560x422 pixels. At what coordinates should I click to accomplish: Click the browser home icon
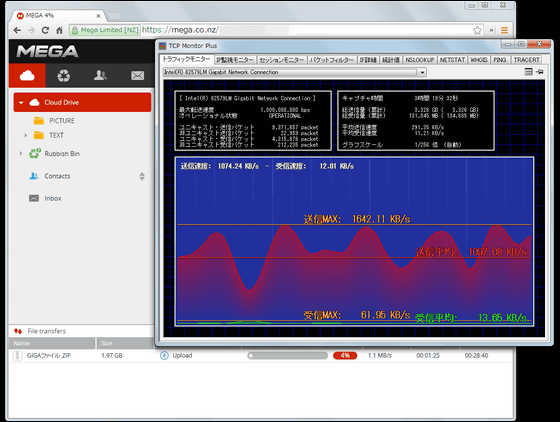59,30
